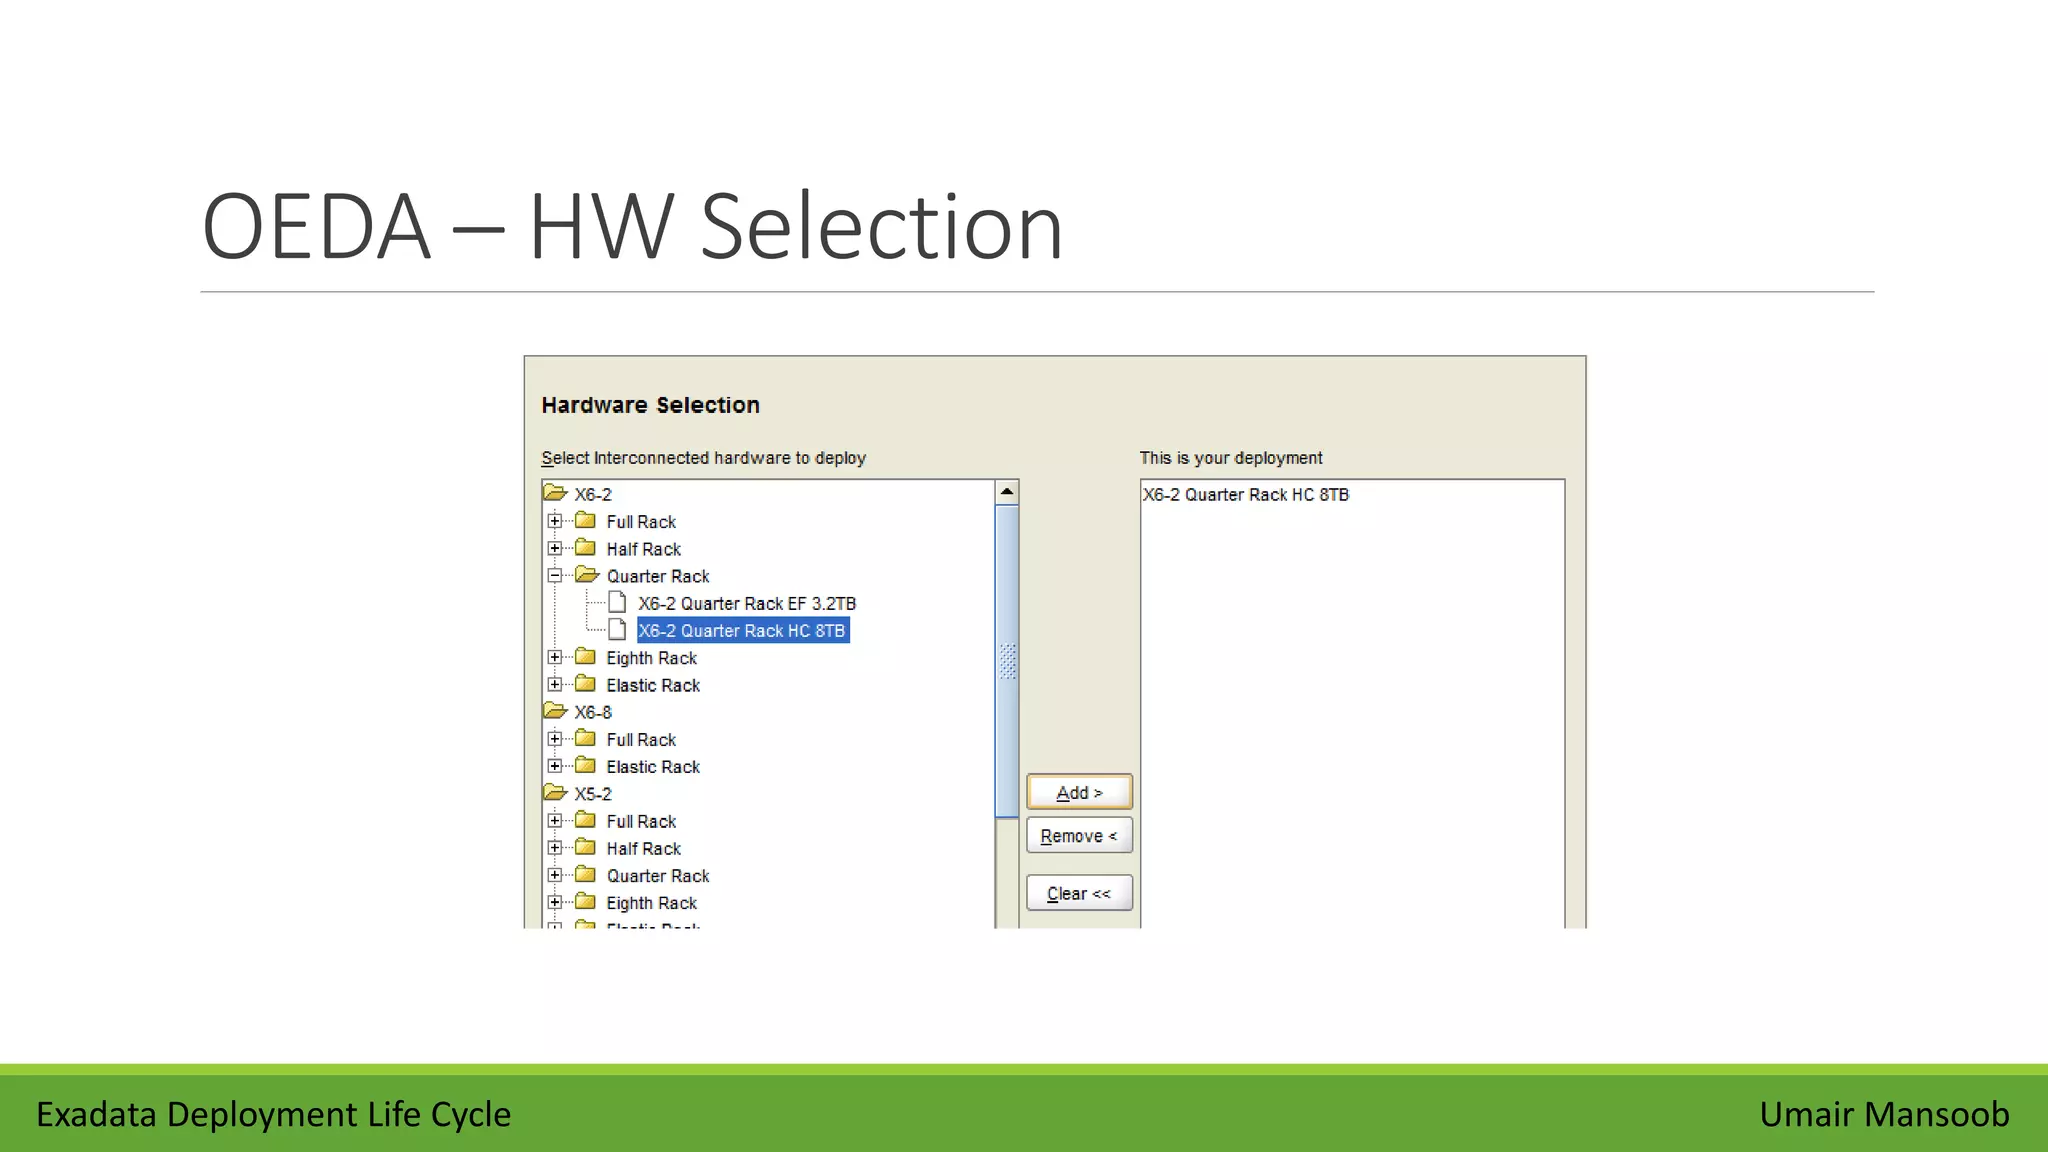Click the folder icon beside X5-2 Eighth Rack

point(586,902)
